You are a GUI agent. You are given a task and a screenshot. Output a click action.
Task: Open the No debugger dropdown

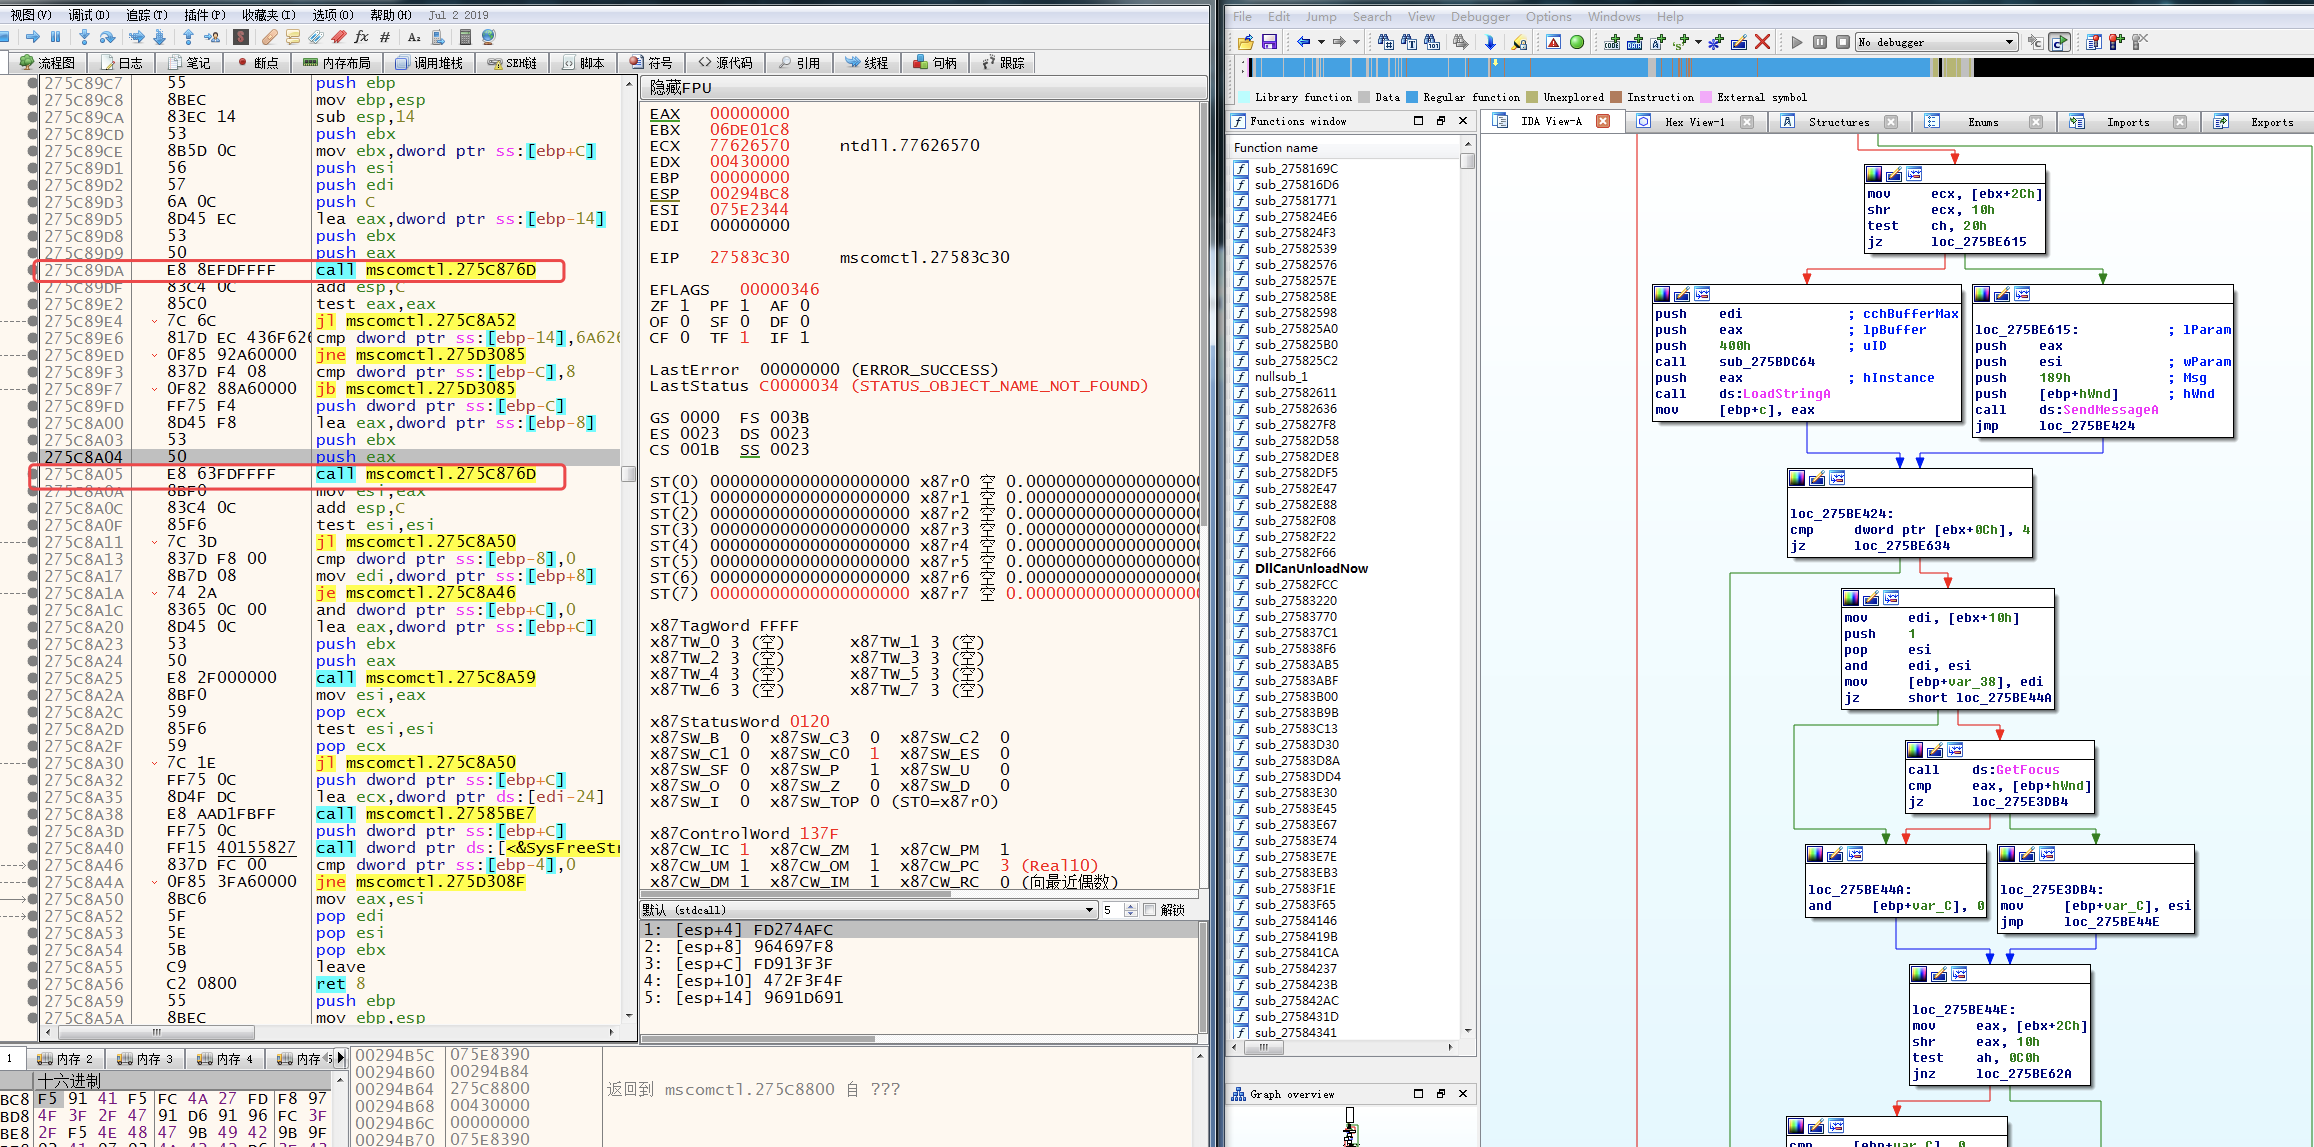click(2009, 42)
